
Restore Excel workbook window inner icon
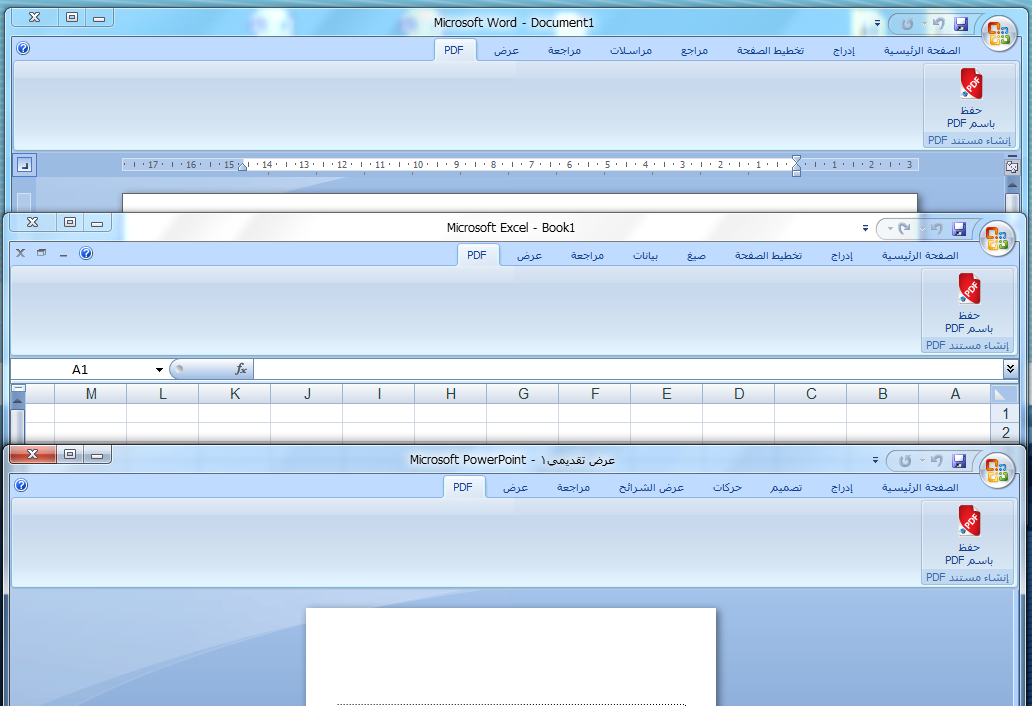pyautogui.click(x=41, y=253)
